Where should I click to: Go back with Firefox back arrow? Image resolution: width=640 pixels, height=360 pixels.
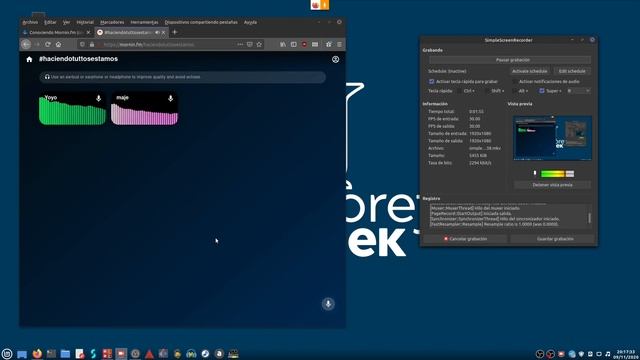click(26, 44)
